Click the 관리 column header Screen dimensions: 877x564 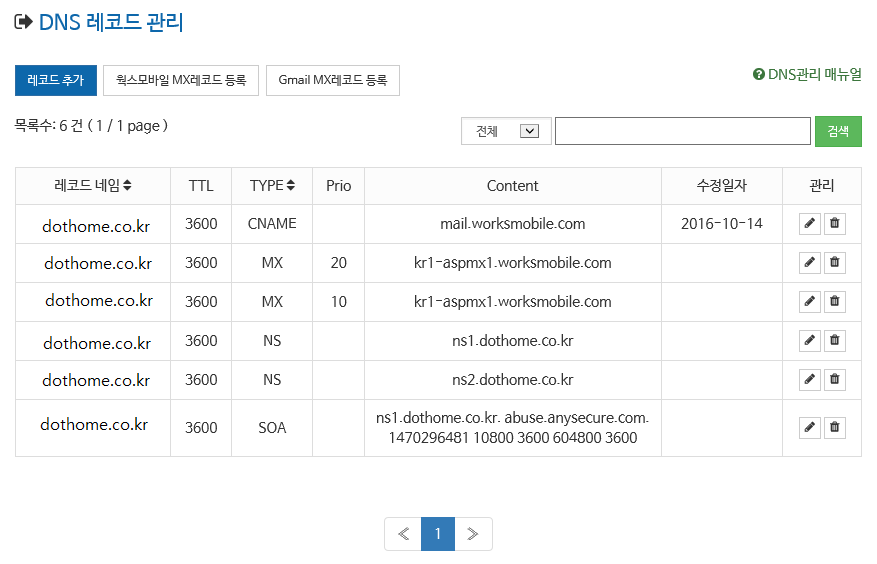click(822, 186)
